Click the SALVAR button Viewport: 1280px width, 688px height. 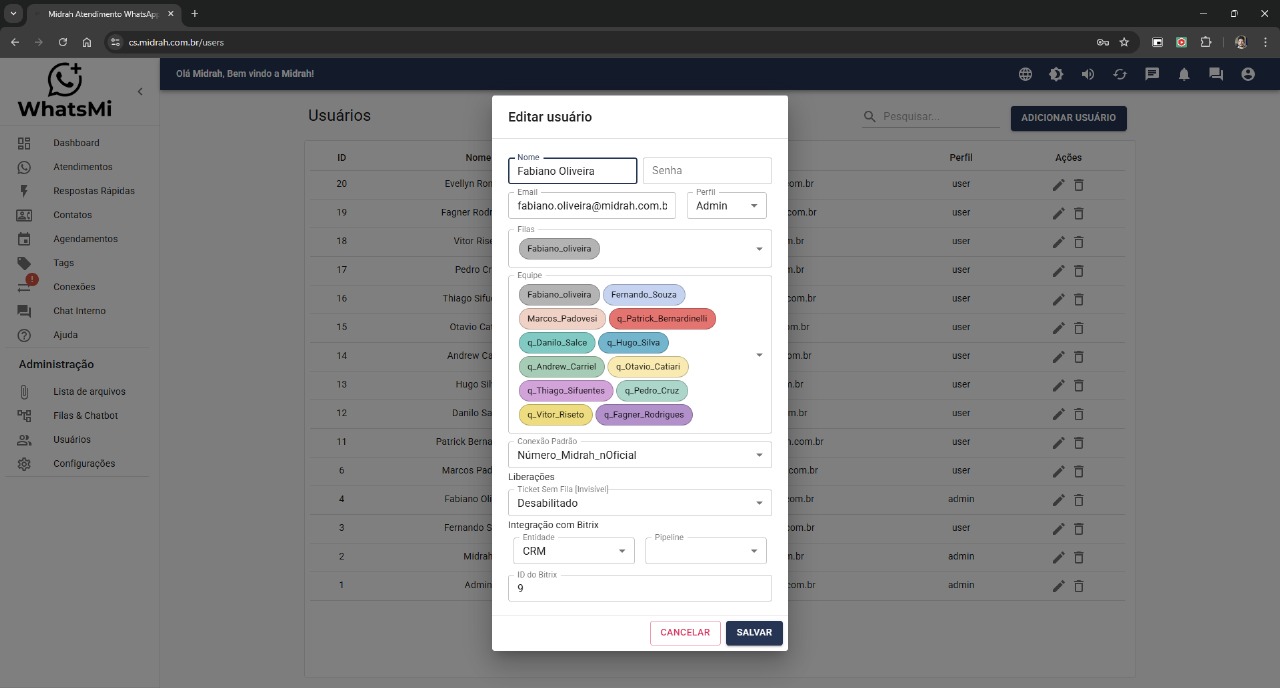[x=754, y=633]
